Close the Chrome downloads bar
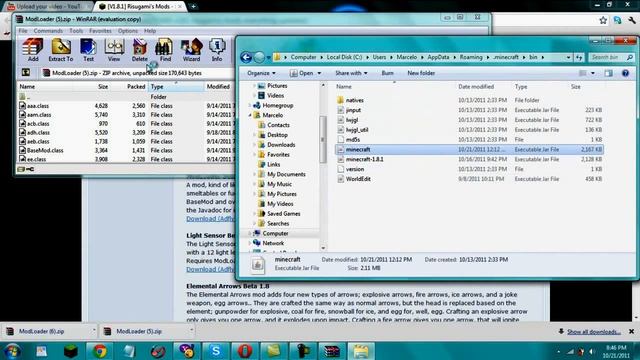Screen dimensions: 640x360 point(631,331)
